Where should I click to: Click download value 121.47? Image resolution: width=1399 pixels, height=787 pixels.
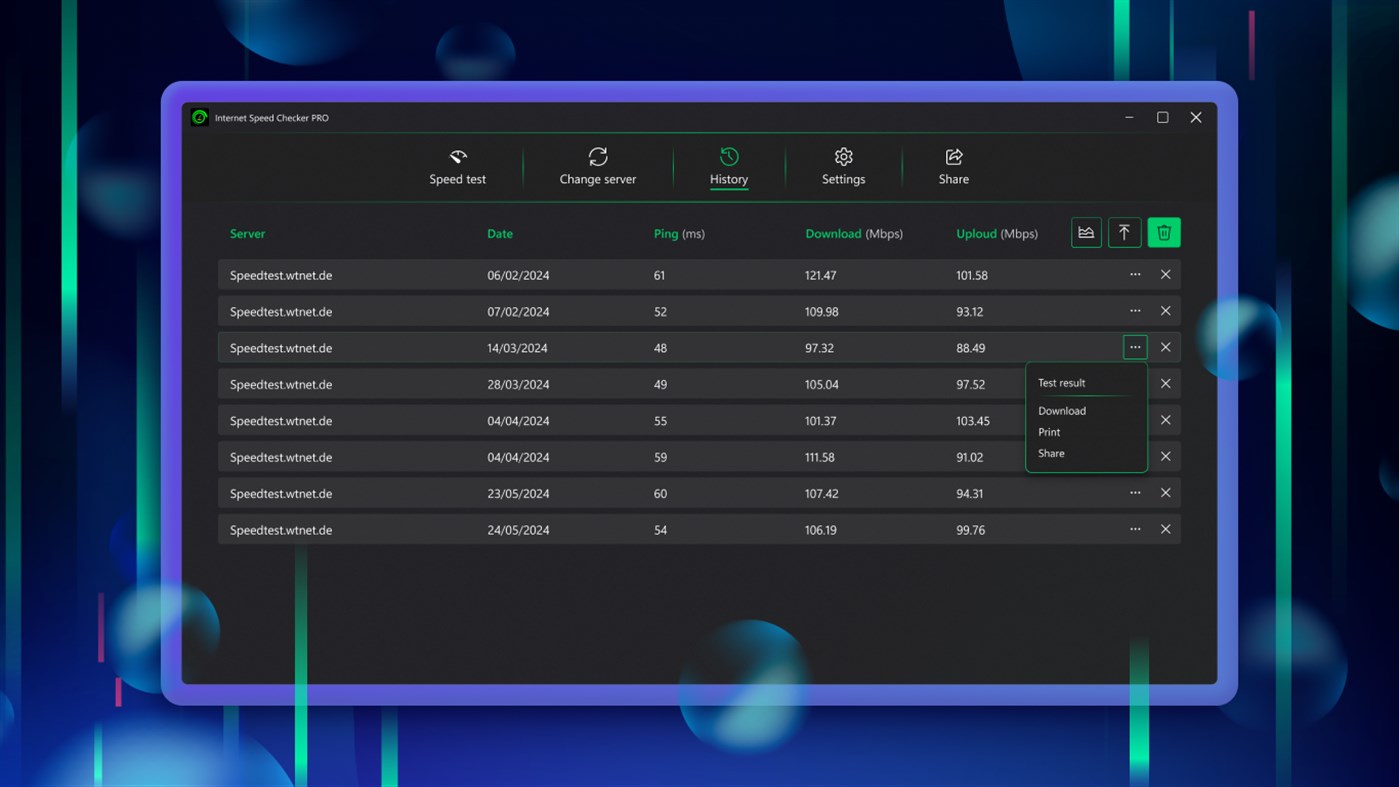click(x=821, y=275)
